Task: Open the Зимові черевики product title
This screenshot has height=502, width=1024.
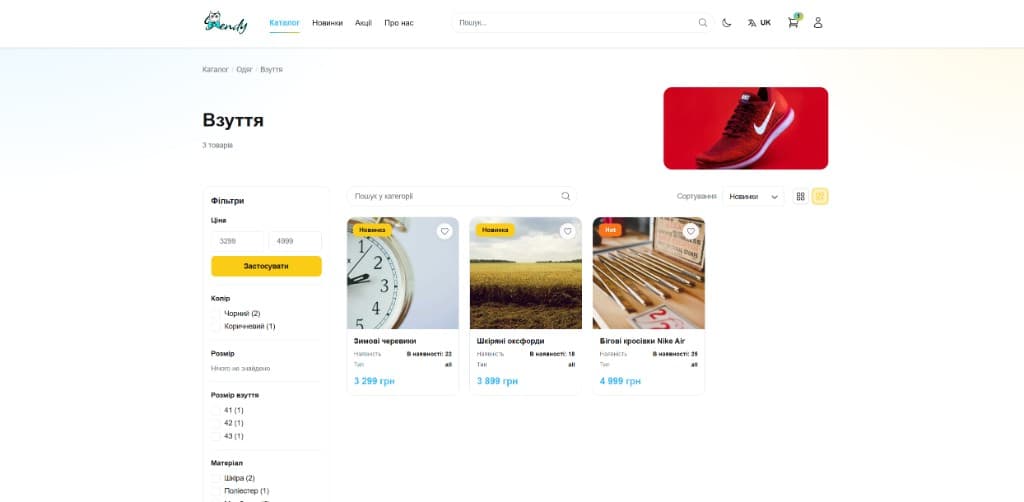Action: click(385, 341)
